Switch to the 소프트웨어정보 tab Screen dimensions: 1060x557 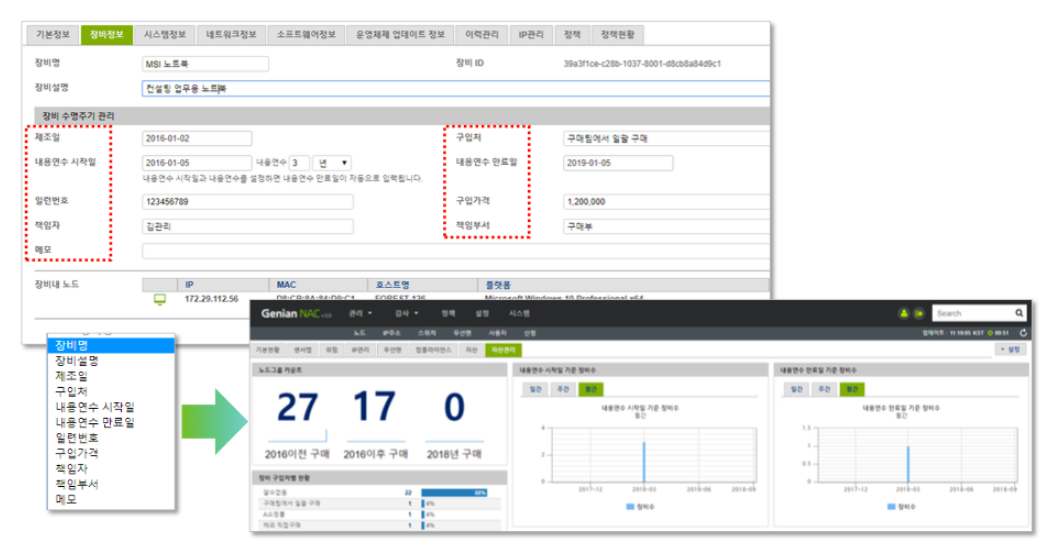tap(306, 34)
